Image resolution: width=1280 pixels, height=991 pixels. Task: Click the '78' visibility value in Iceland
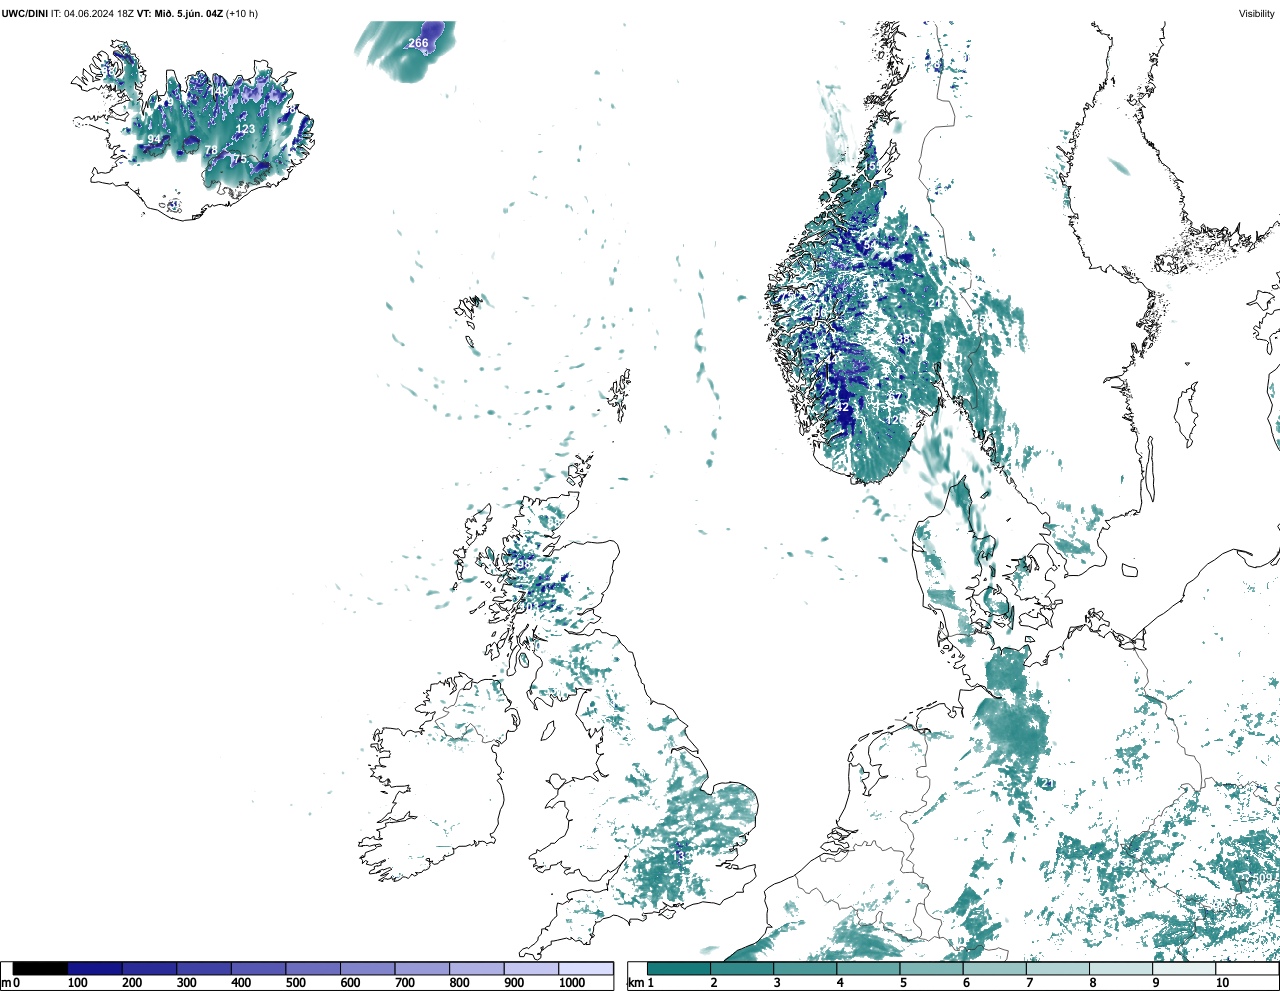click(x=211, y=151)
